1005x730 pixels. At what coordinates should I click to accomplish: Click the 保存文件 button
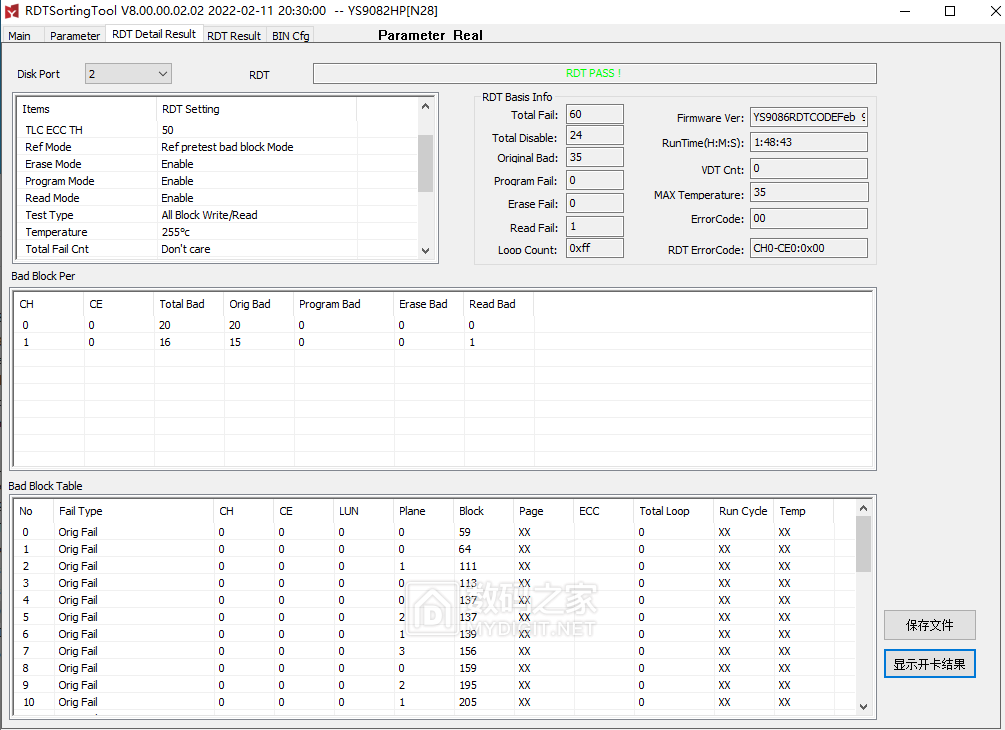coord(929,625)
